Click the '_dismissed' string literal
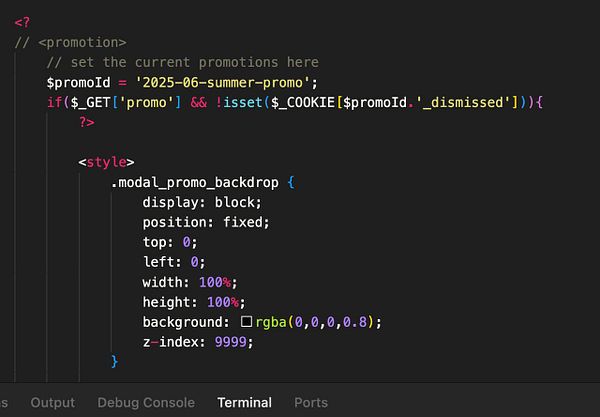The image size is (600, 417). coord(463,102)
